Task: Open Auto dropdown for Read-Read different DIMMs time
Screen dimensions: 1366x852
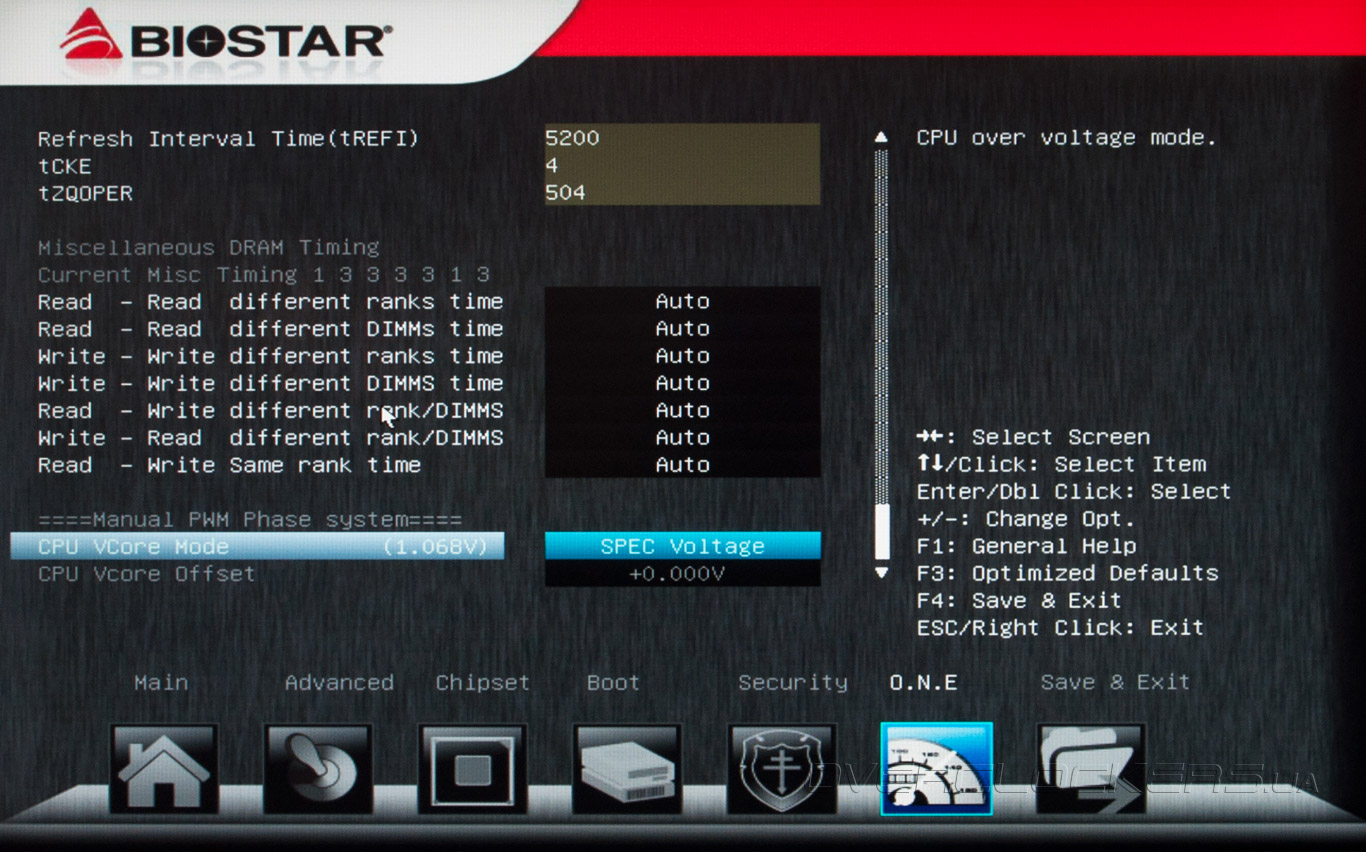Action: click(682, 329)
